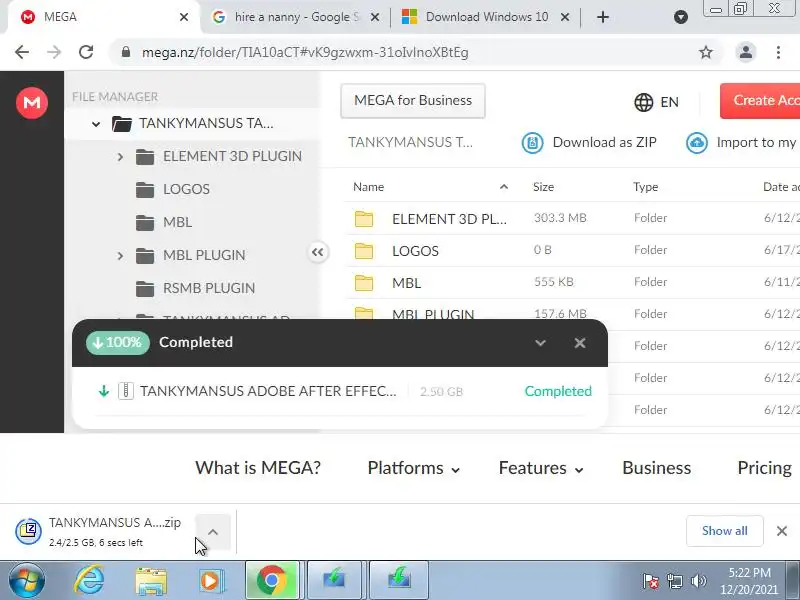Open Chrome tab search dropdown arrow

point(681,17)
